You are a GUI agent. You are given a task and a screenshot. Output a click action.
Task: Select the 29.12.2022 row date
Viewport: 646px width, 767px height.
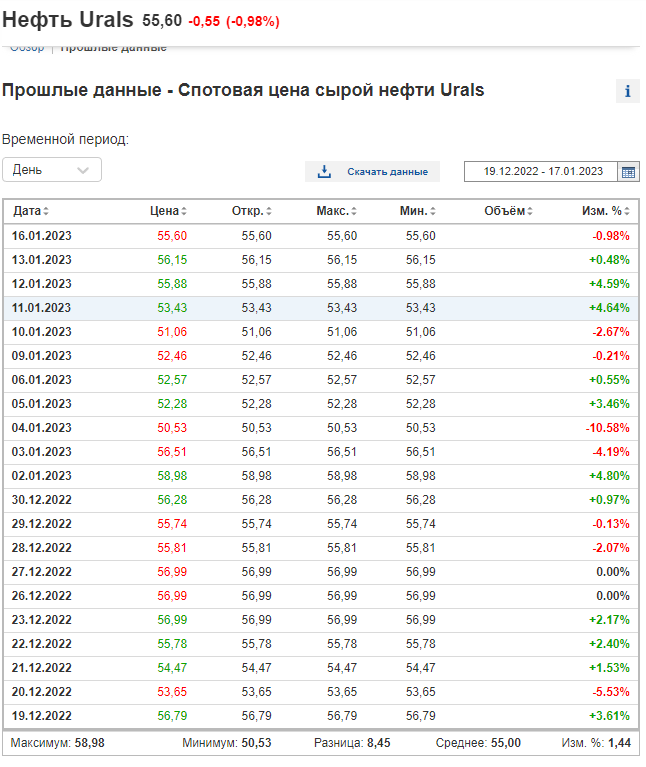(42, 523)
